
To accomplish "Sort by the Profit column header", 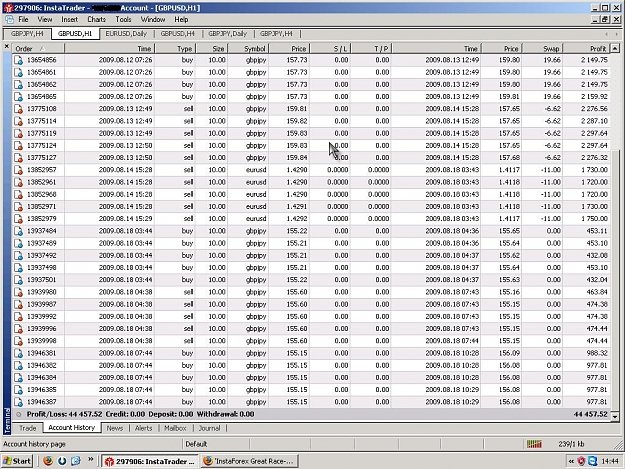I will [x=586, y=49].
